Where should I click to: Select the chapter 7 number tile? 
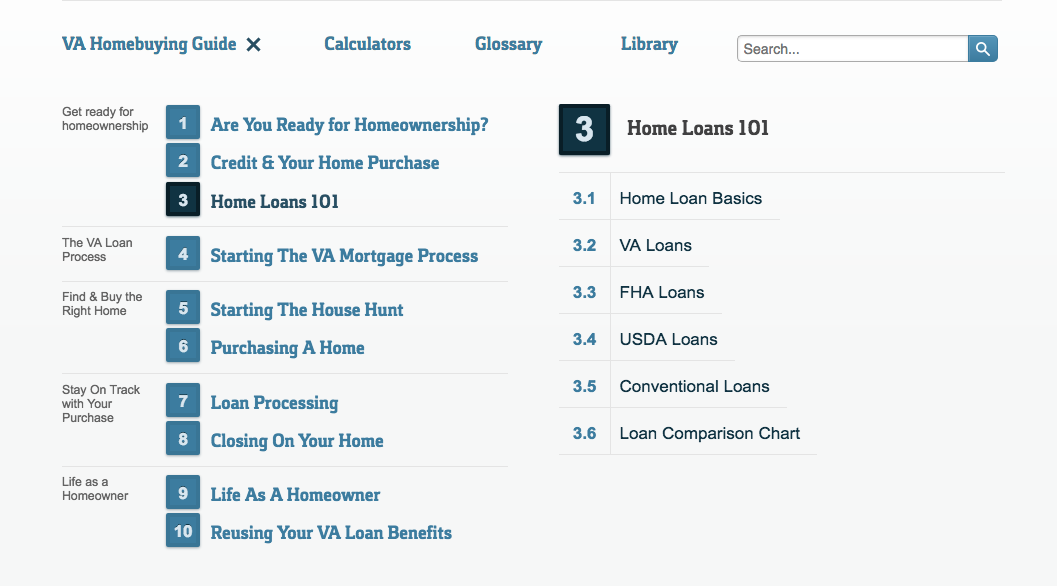pyautogui.click(x=183, y=401)
